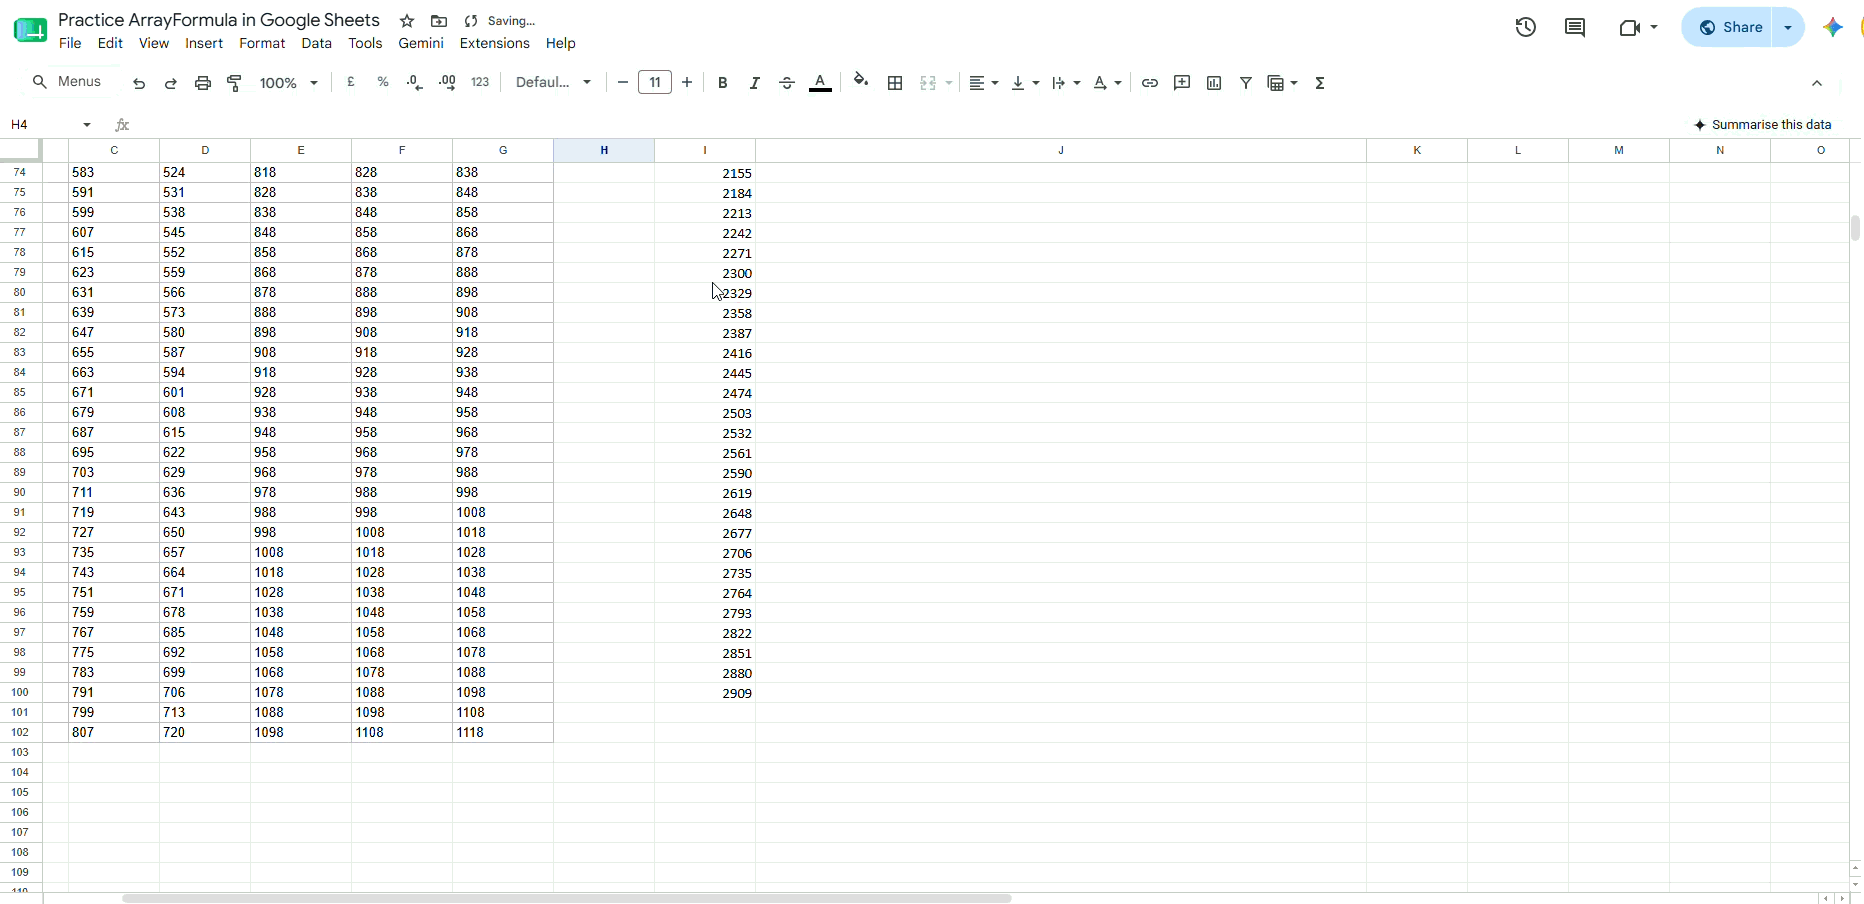Viewport: 1864px width, 904px height.
Task: Click the Insert chart icon
Action: (x=1214, y=83)
